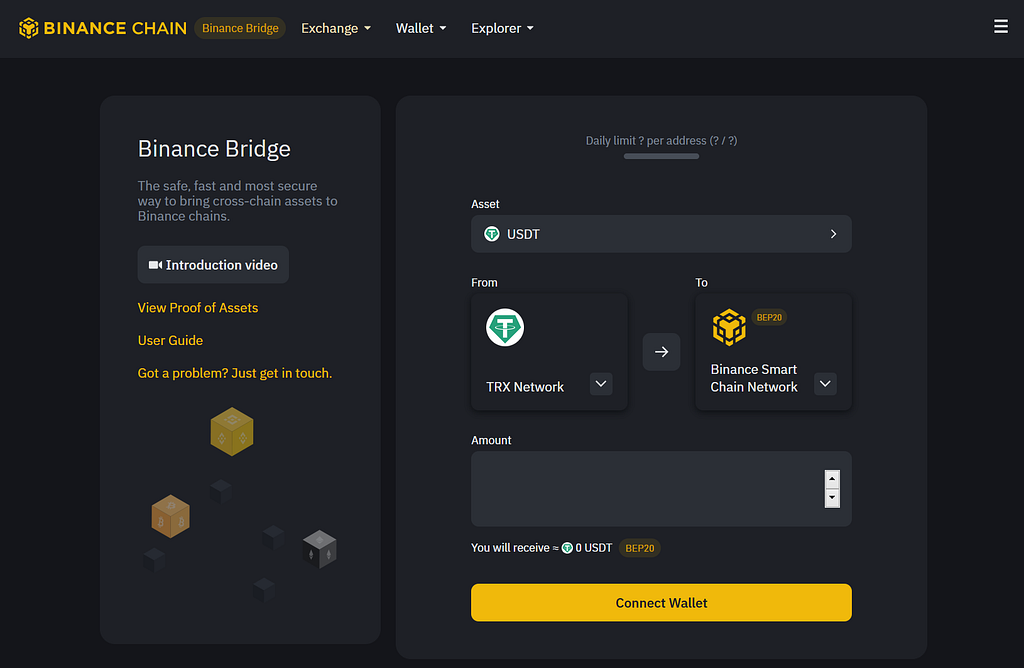Screen dimensions: 1024x668
Task: Click the Binance cube icon in To card
Action: coord(729,327)
